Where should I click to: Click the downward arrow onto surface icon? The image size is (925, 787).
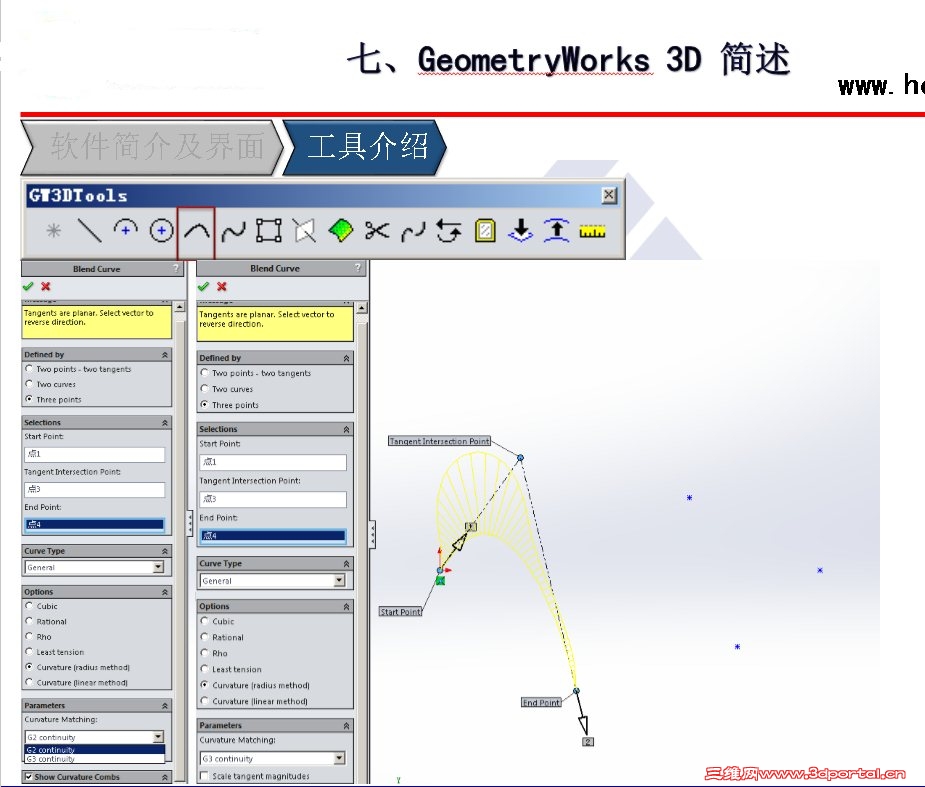(x=520, y=230)
